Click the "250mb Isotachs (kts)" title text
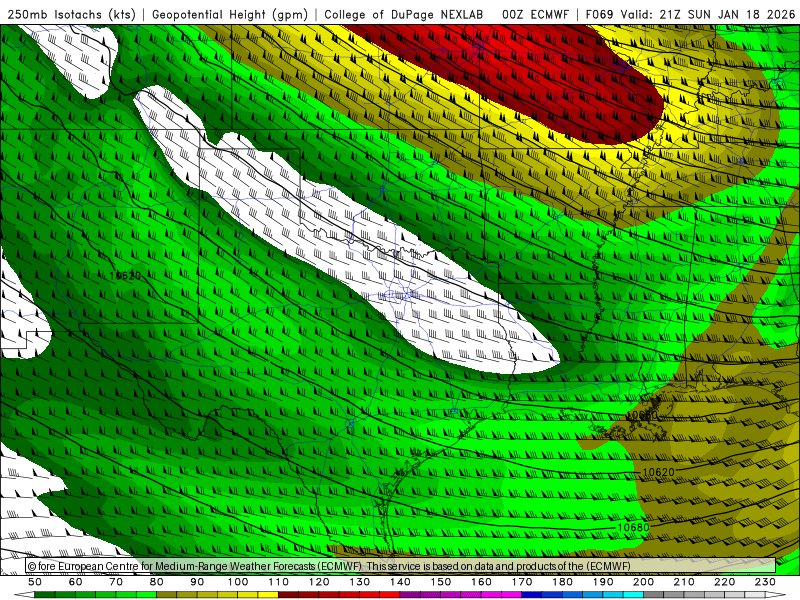 [71, 14]
